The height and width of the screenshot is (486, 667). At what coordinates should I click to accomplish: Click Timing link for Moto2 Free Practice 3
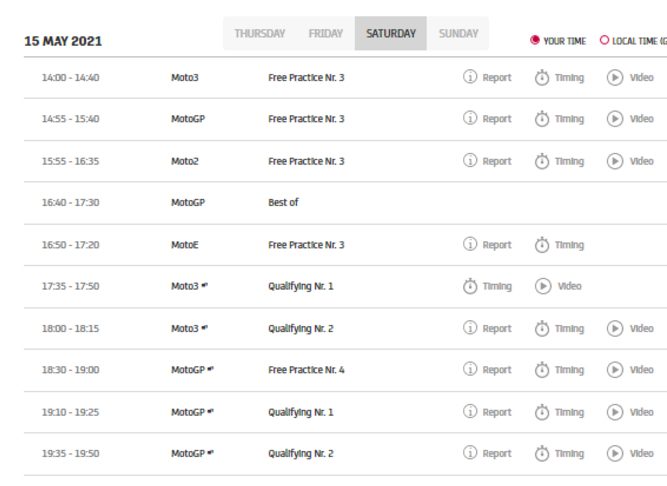569,162
